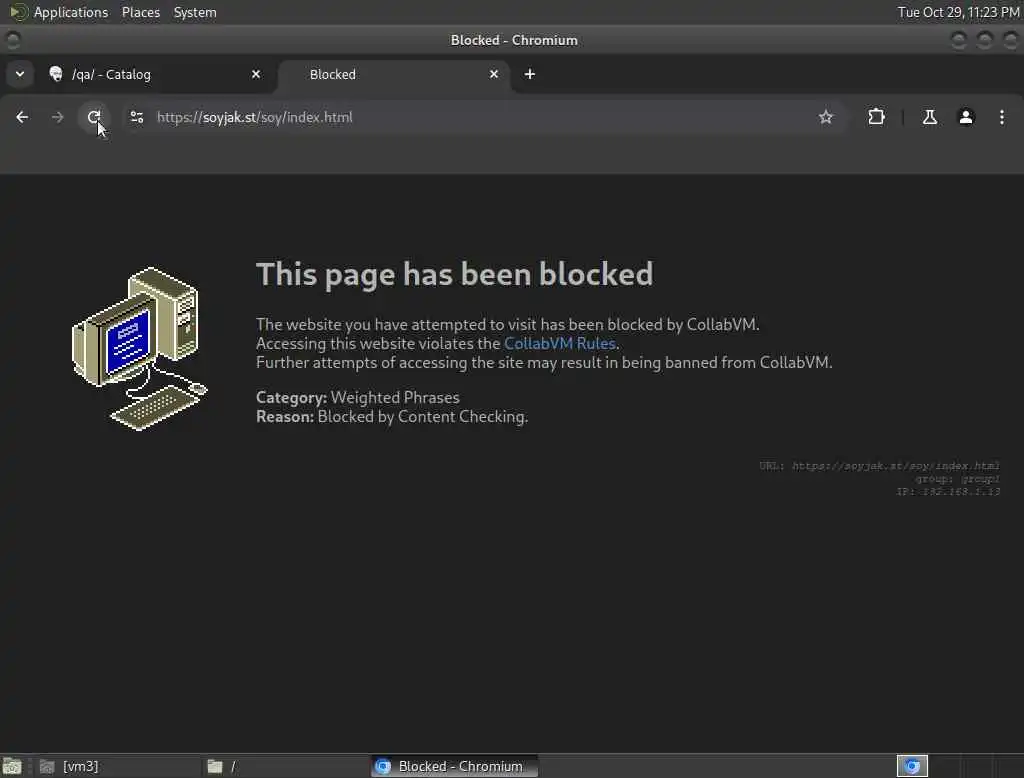This screenshot has height=778, width=1024.
Task: Select the Blocked tab
Action: tap(394, 74)
